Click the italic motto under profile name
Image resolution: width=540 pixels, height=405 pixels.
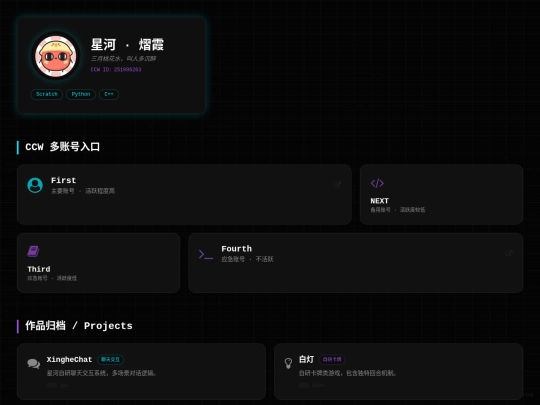123,59
